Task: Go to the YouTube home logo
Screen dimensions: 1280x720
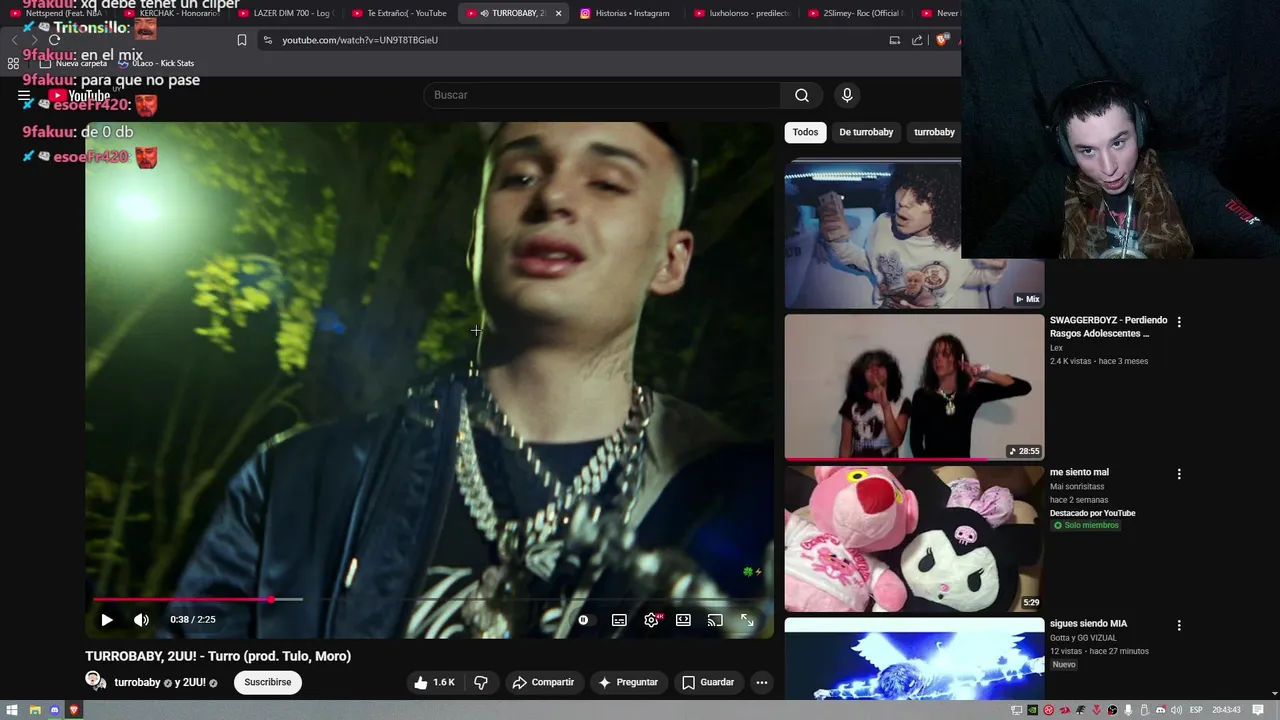Action: [80, 96]
